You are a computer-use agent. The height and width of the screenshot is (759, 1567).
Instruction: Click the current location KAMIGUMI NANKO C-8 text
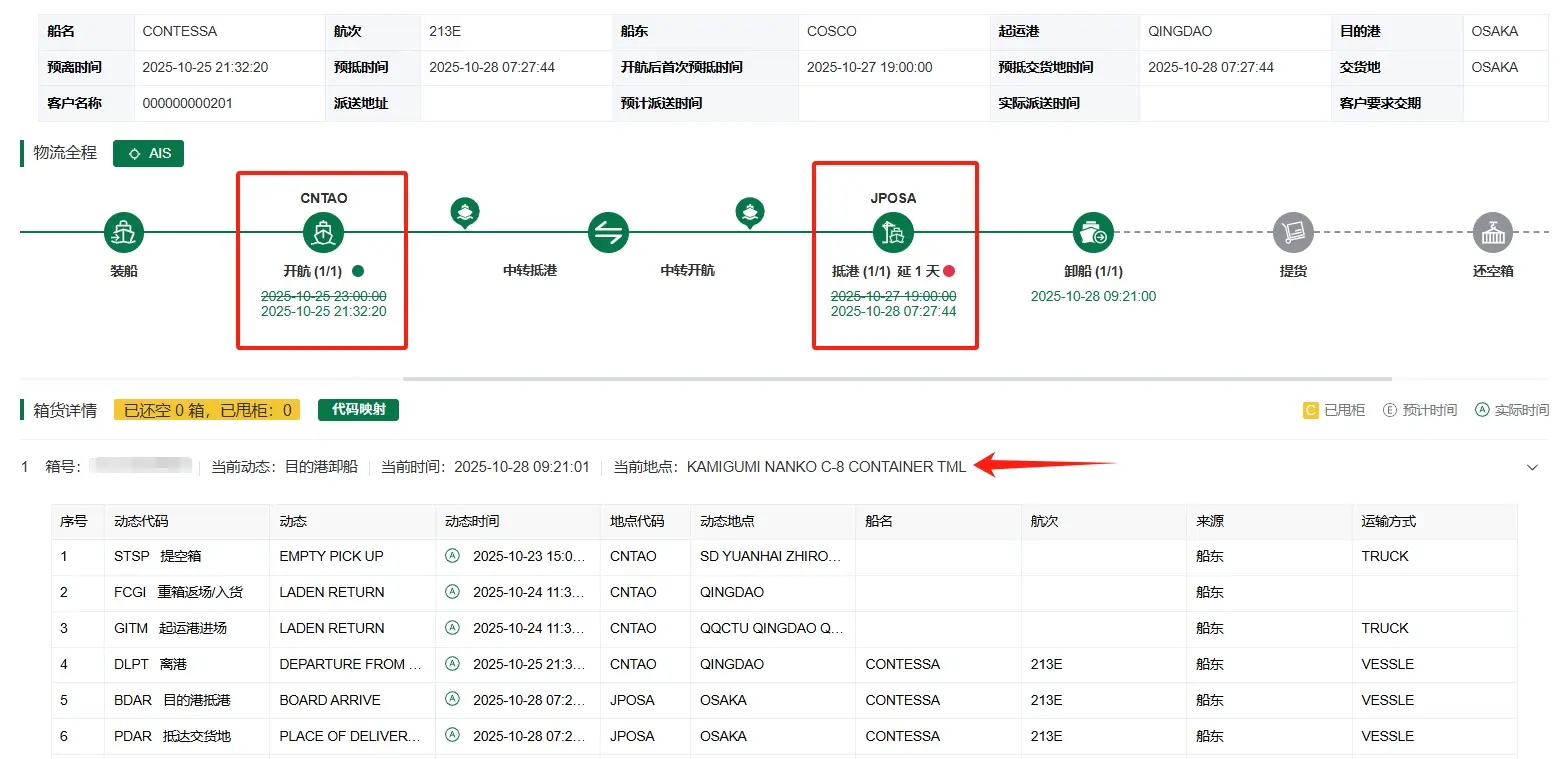click(827, 467)
